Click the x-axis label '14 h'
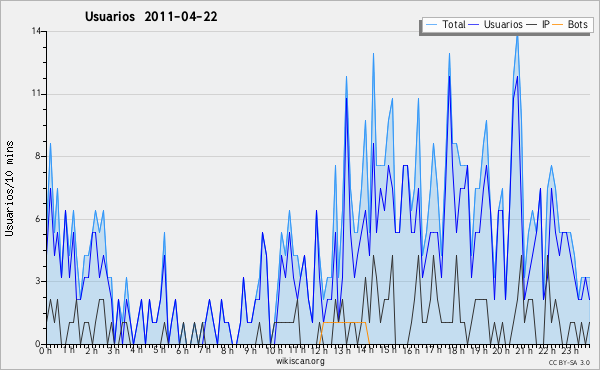This screenshot has height=370, width=600. click(x=365, y=350)
